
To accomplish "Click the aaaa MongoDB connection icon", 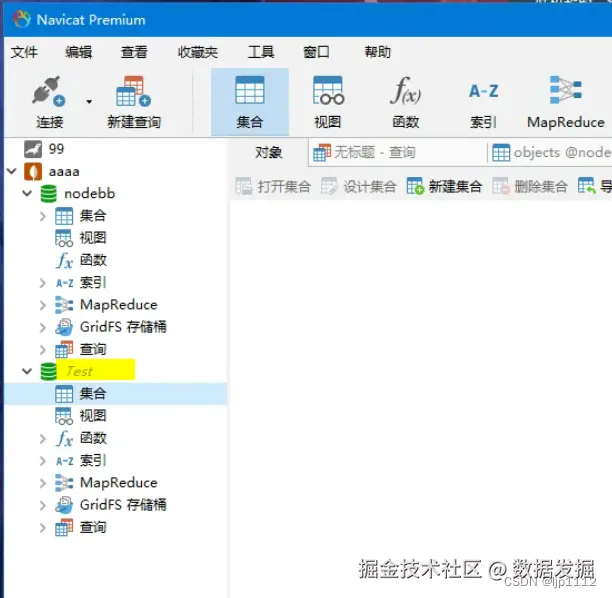I will click(33, 171).
